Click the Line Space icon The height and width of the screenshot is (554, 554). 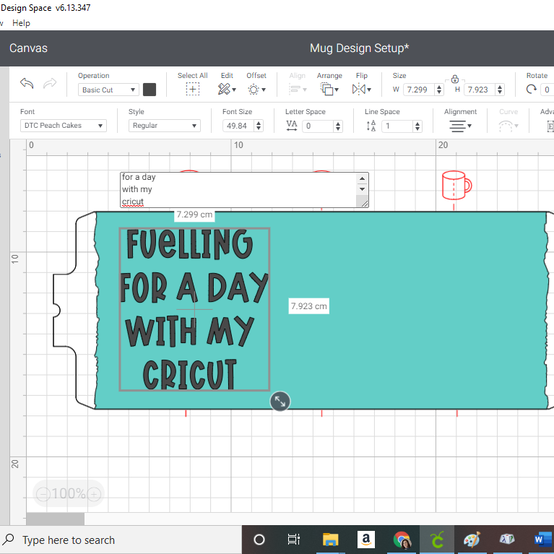(371, 126)
